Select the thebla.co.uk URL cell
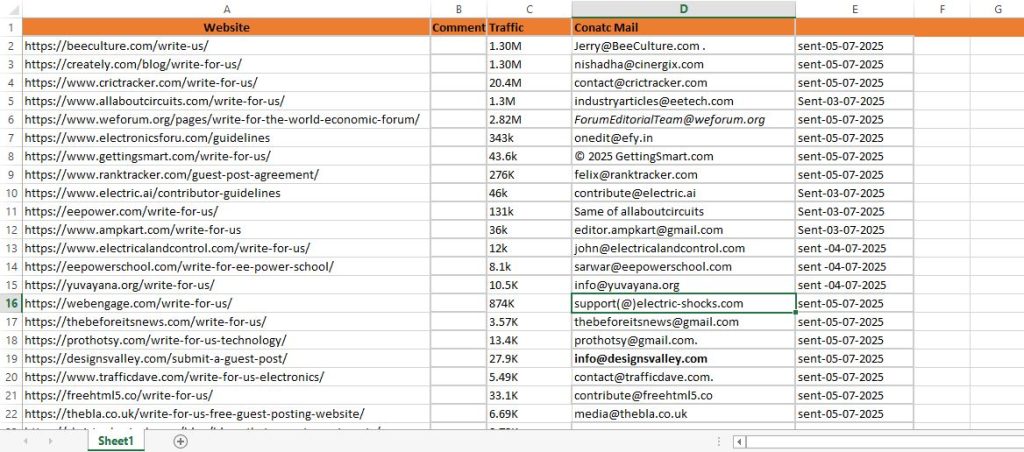The height and width of the screenshot is (452, 1024). (227, 413)
